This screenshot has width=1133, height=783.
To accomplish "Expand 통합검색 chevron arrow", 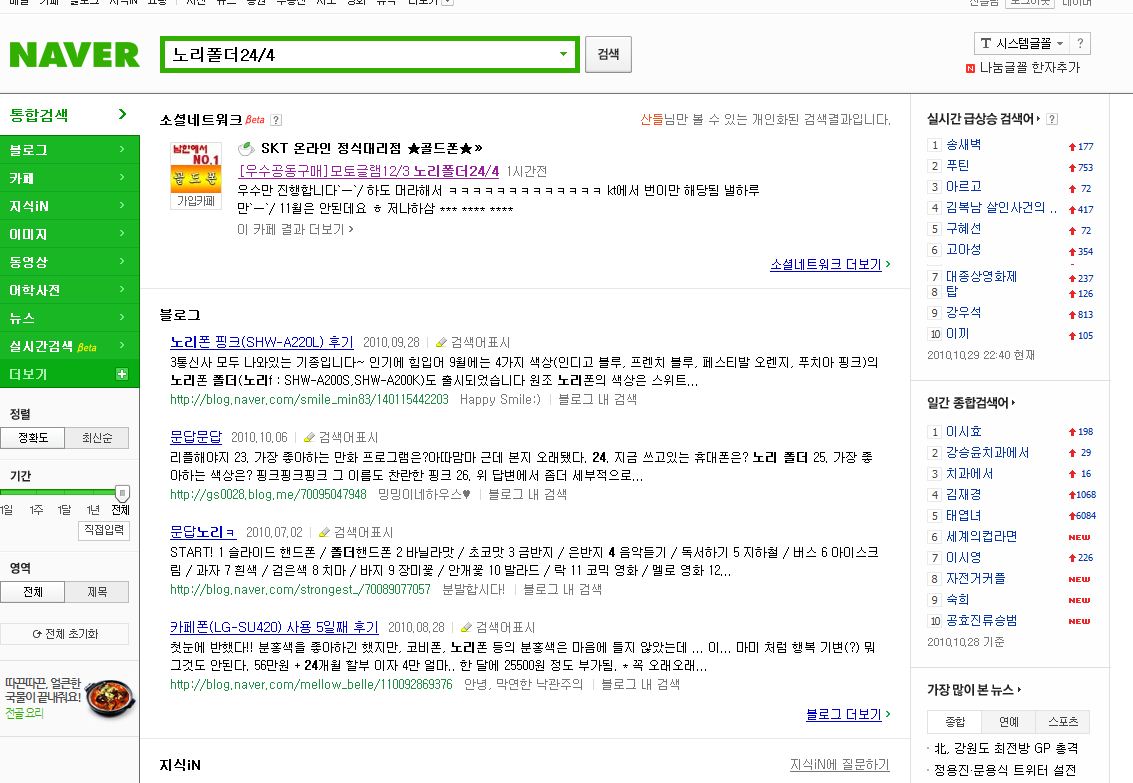I will tap(122, 114).
